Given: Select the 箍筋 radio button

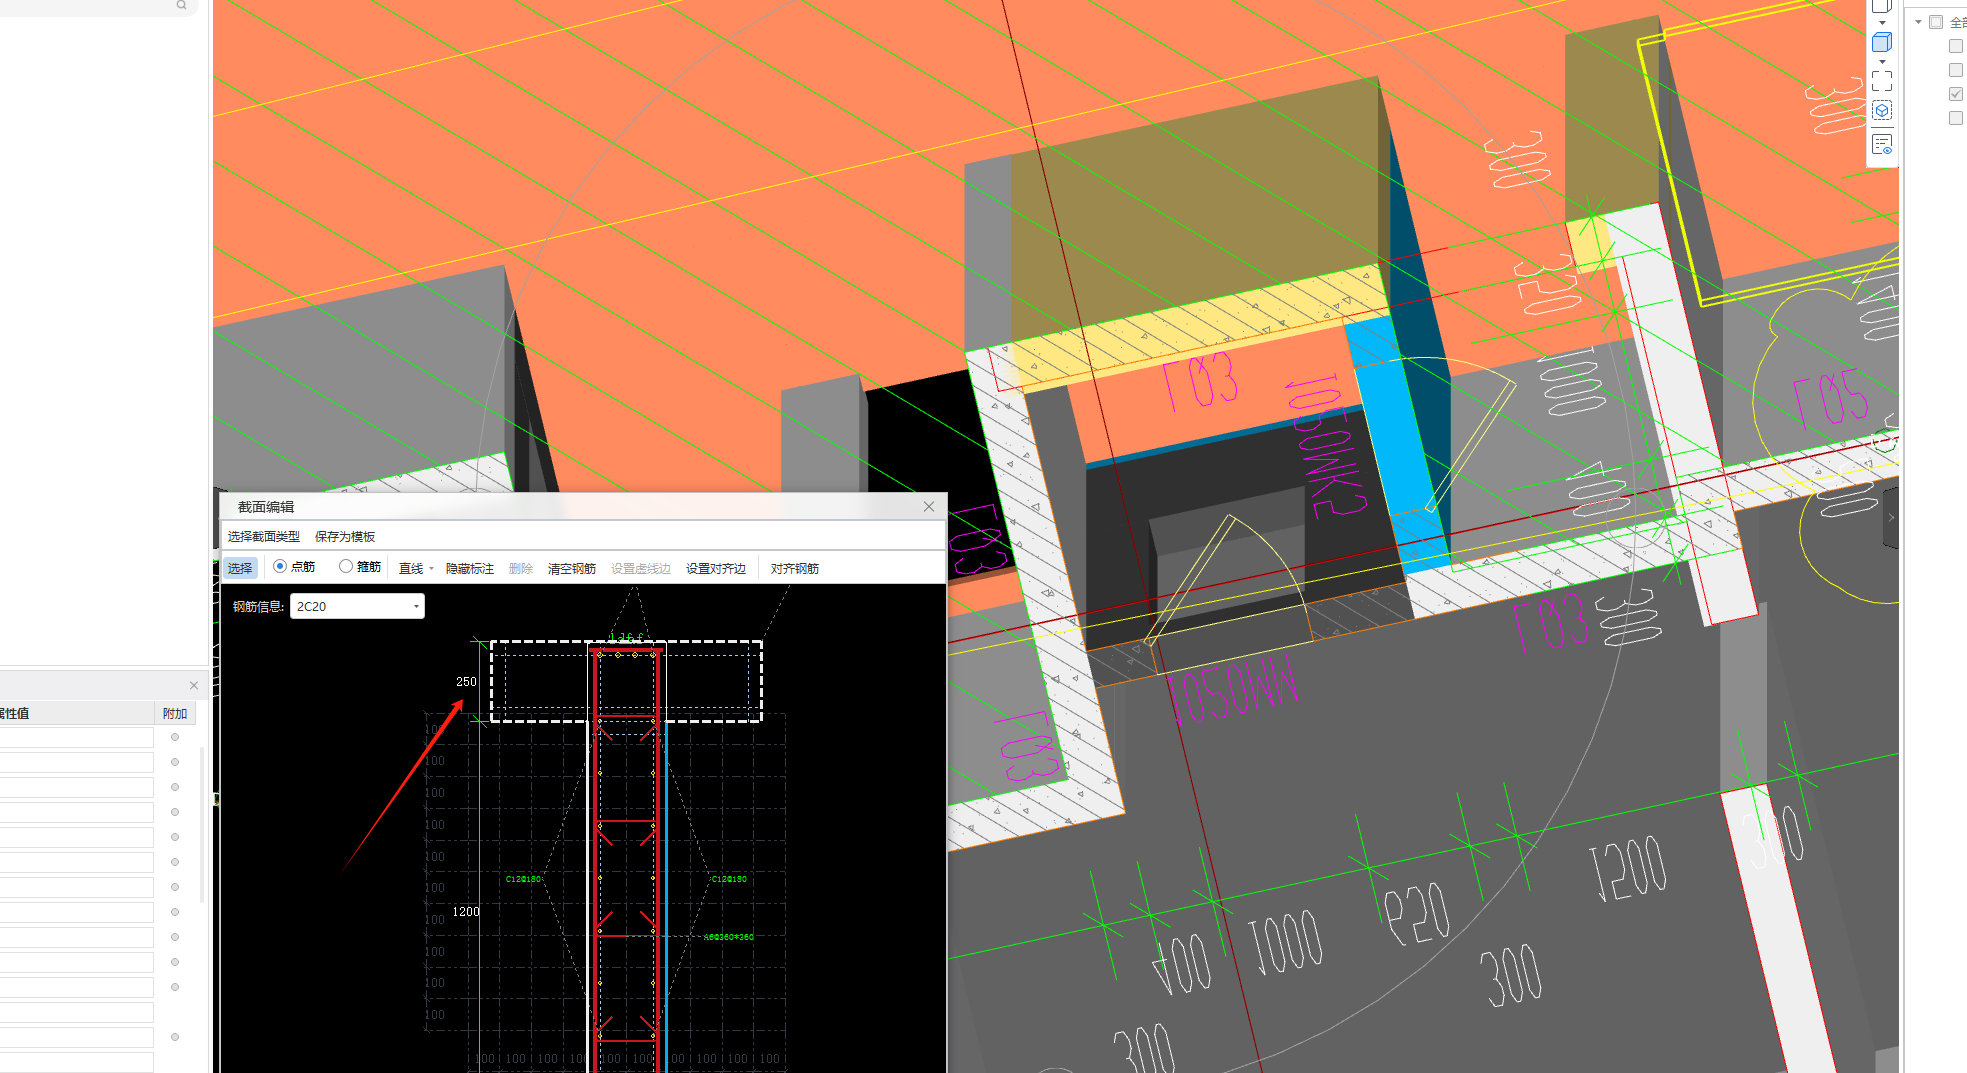Looking at the screenshot, I should point(346,567).
